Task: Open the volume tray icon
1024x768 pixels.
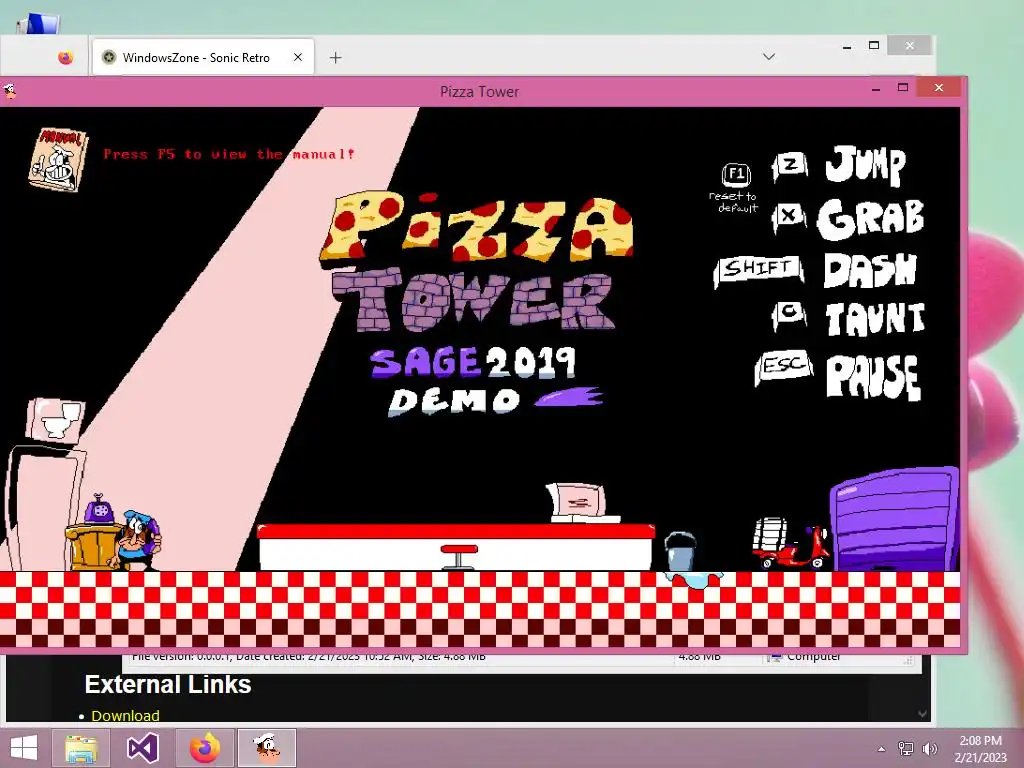Action: 929,748
